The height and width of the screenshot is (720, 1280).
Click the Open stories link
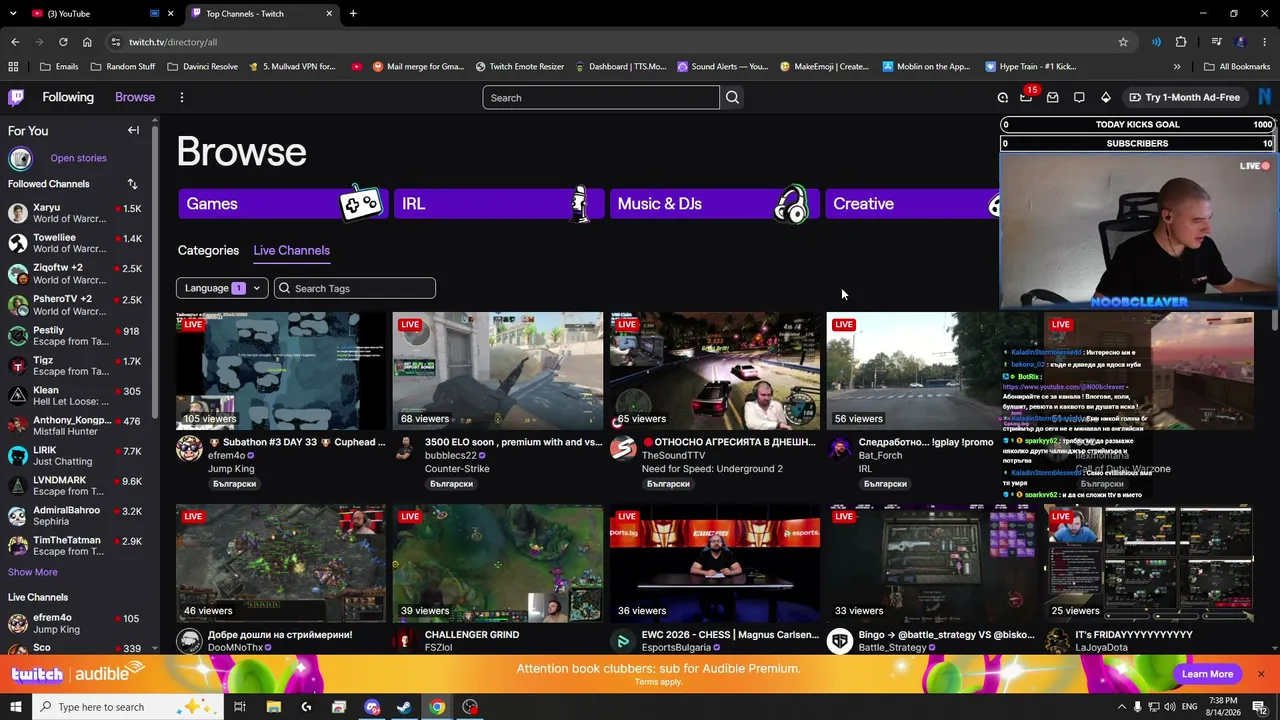(x=78, y=158)
